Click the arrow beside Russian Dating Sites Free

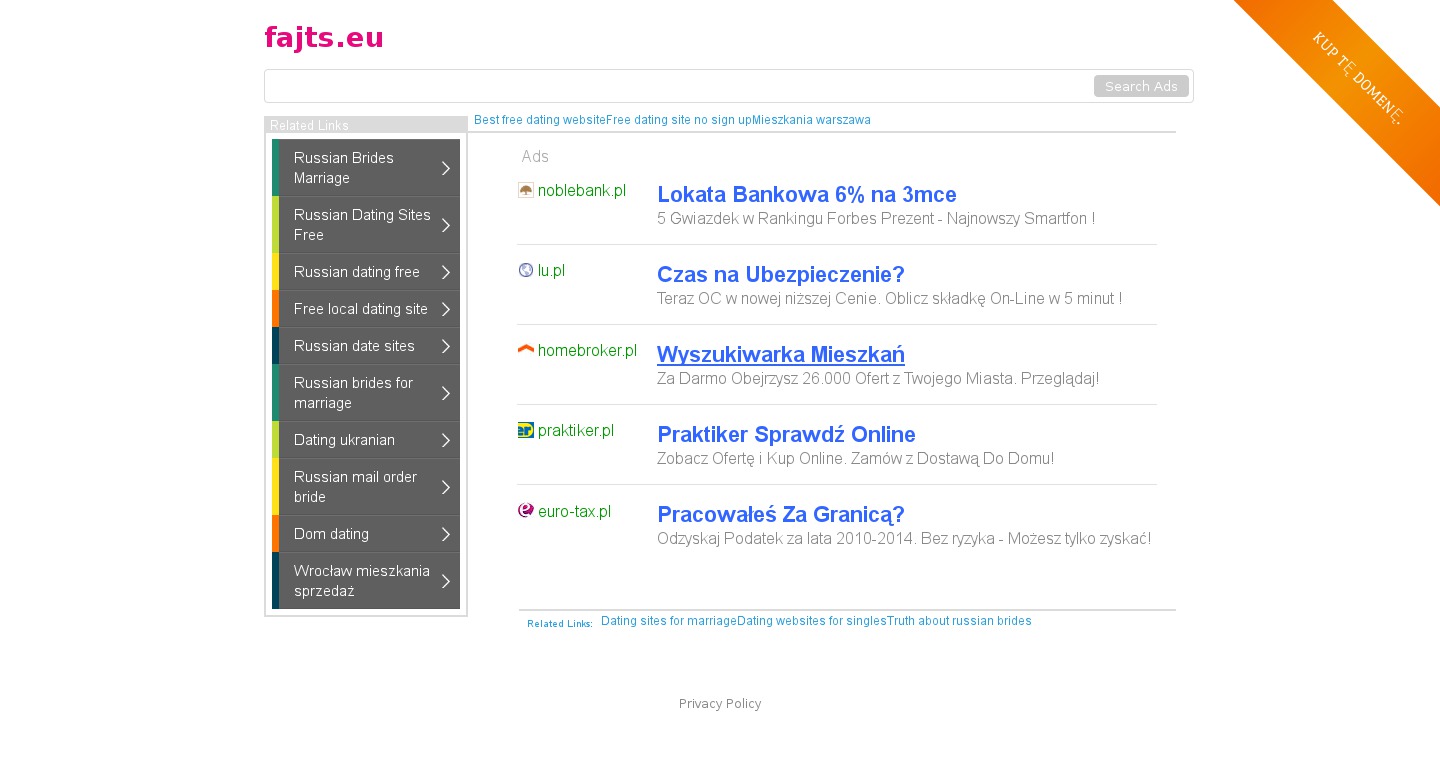(446, 225)
